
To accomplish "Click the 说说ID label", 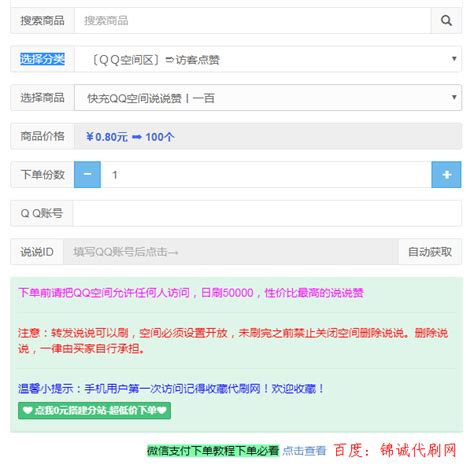I will click(x=37, y=252).
